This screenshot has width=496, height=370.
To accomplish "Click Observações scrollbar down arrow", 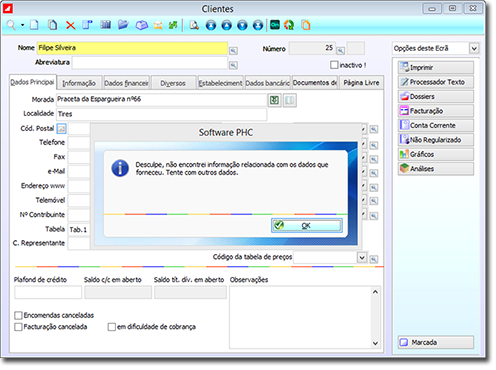I will (x=375, y=343).
